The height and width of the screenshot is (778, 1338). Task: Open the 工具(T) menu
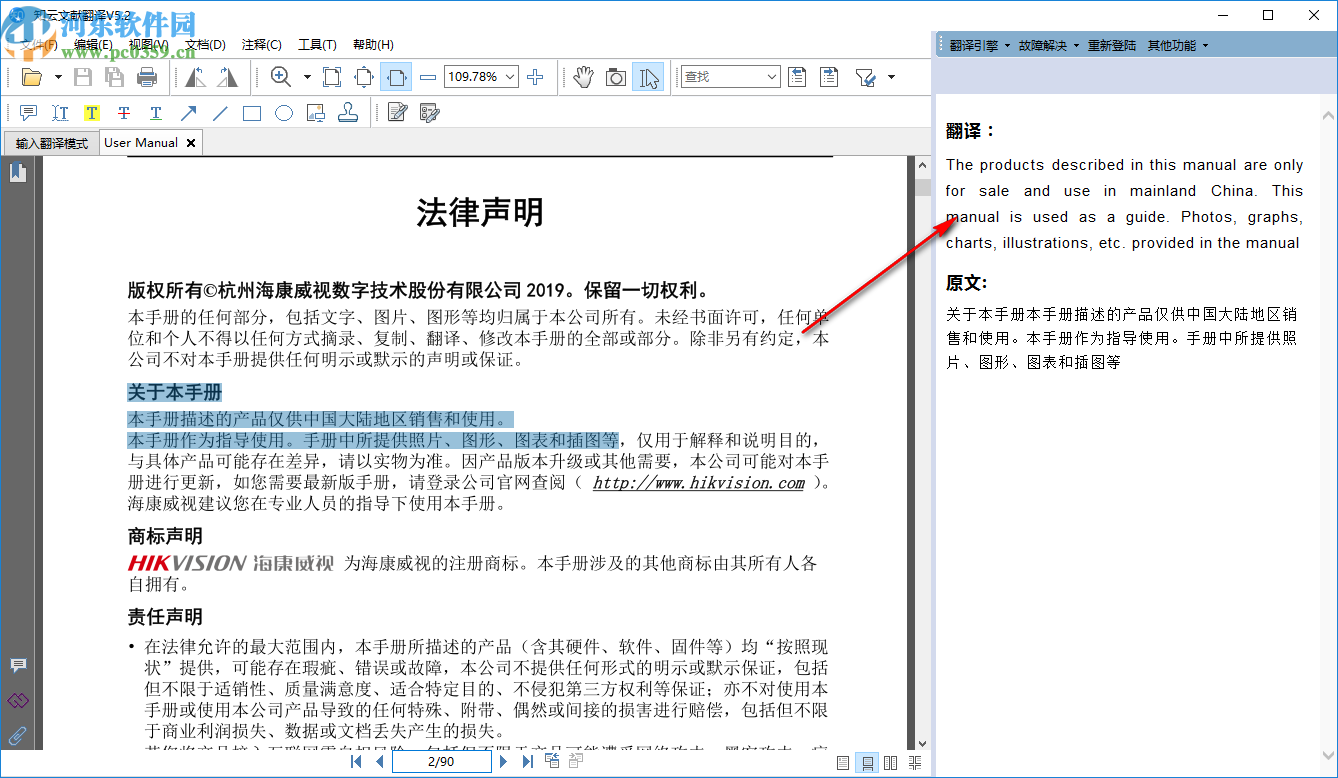(x=317, y=45)
